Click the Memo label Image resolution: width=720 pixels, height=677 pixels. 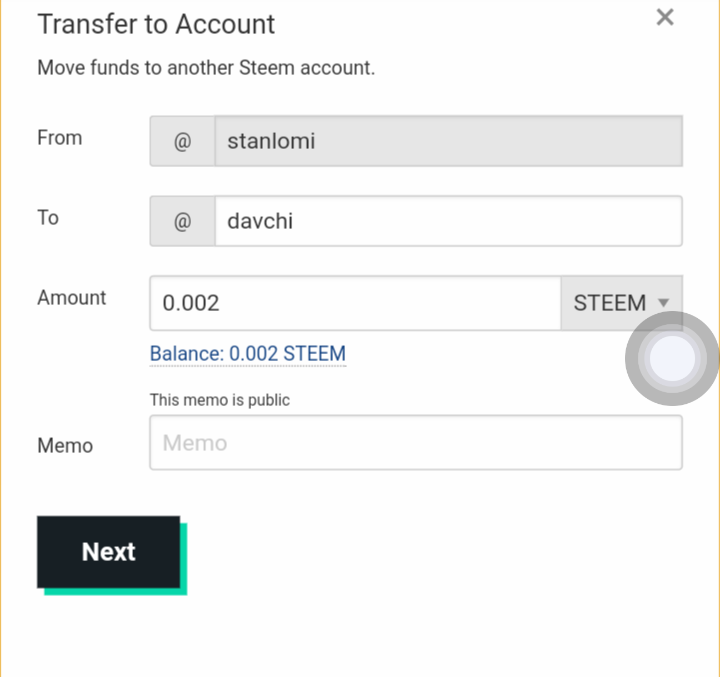[65, 445]
